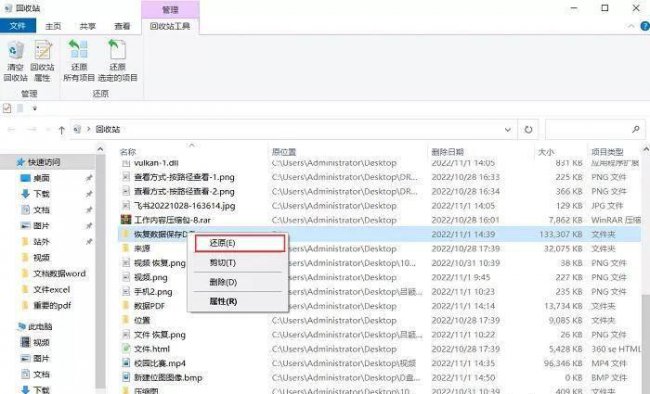Screen dimensions: 650x394
Task: Click the forward navigation arrow
Action: pyautogui.click(x=31, y=130)
